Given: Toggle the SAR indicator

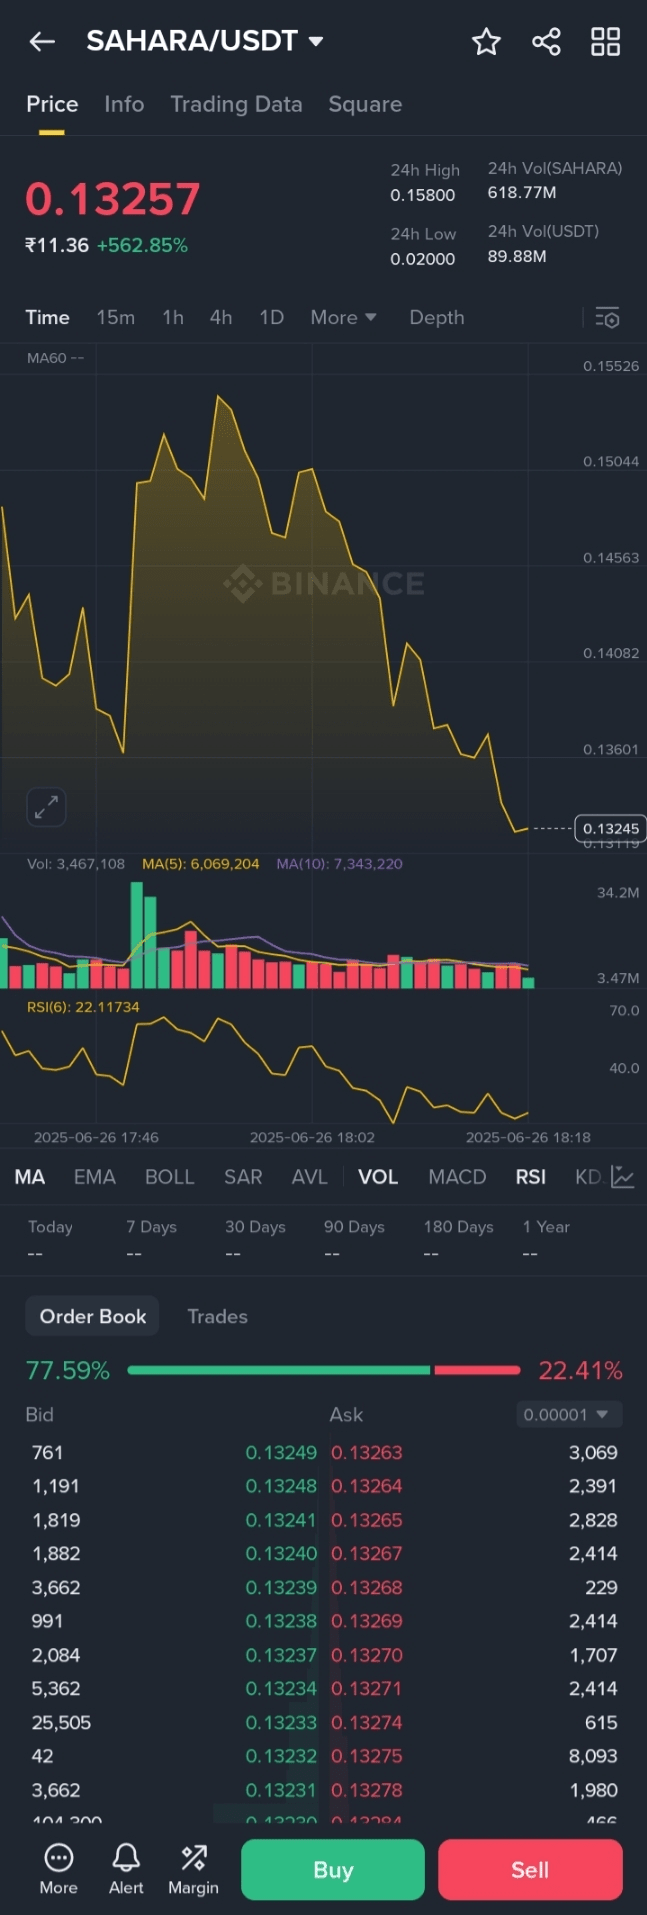Looking at the screenshot, I should tap(243, 1177).
